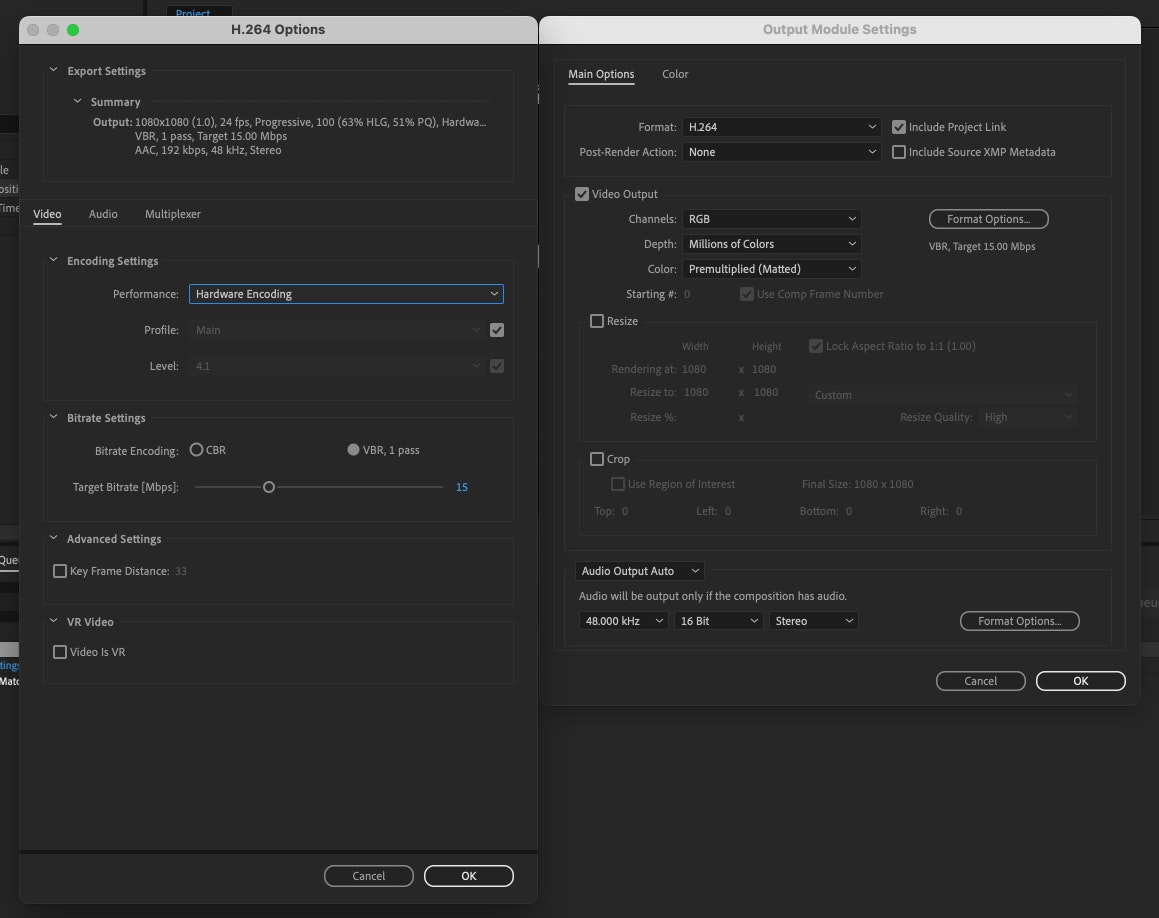Image resolution: width=1159 pixels, height=918 pixels.
Task: Switch to the Audio tab
Action: [103, 214]
